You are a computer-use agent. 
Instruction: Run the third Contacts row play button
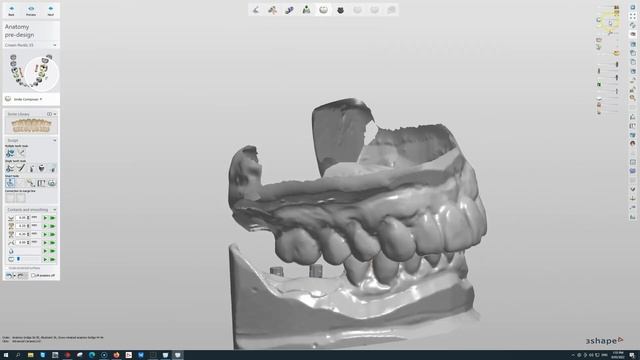point(45,234)
